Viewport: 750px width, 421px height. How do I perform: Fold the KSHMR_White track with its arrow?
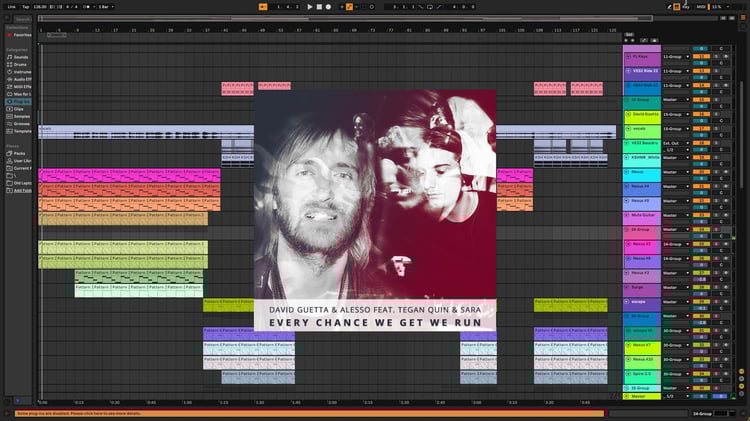tap(627, 158)
